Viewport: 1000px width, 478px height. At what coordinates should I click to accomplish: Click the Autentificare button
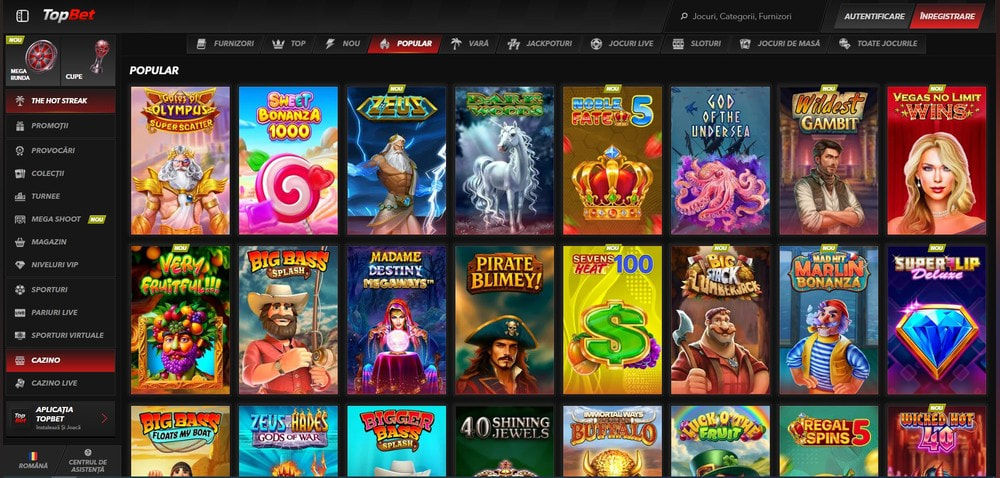coord(874,17)
